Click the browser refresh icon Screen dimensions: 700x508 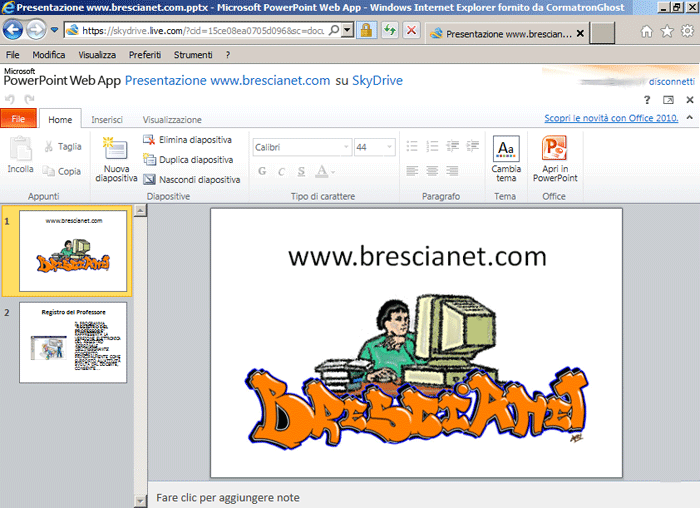(390, 30)
